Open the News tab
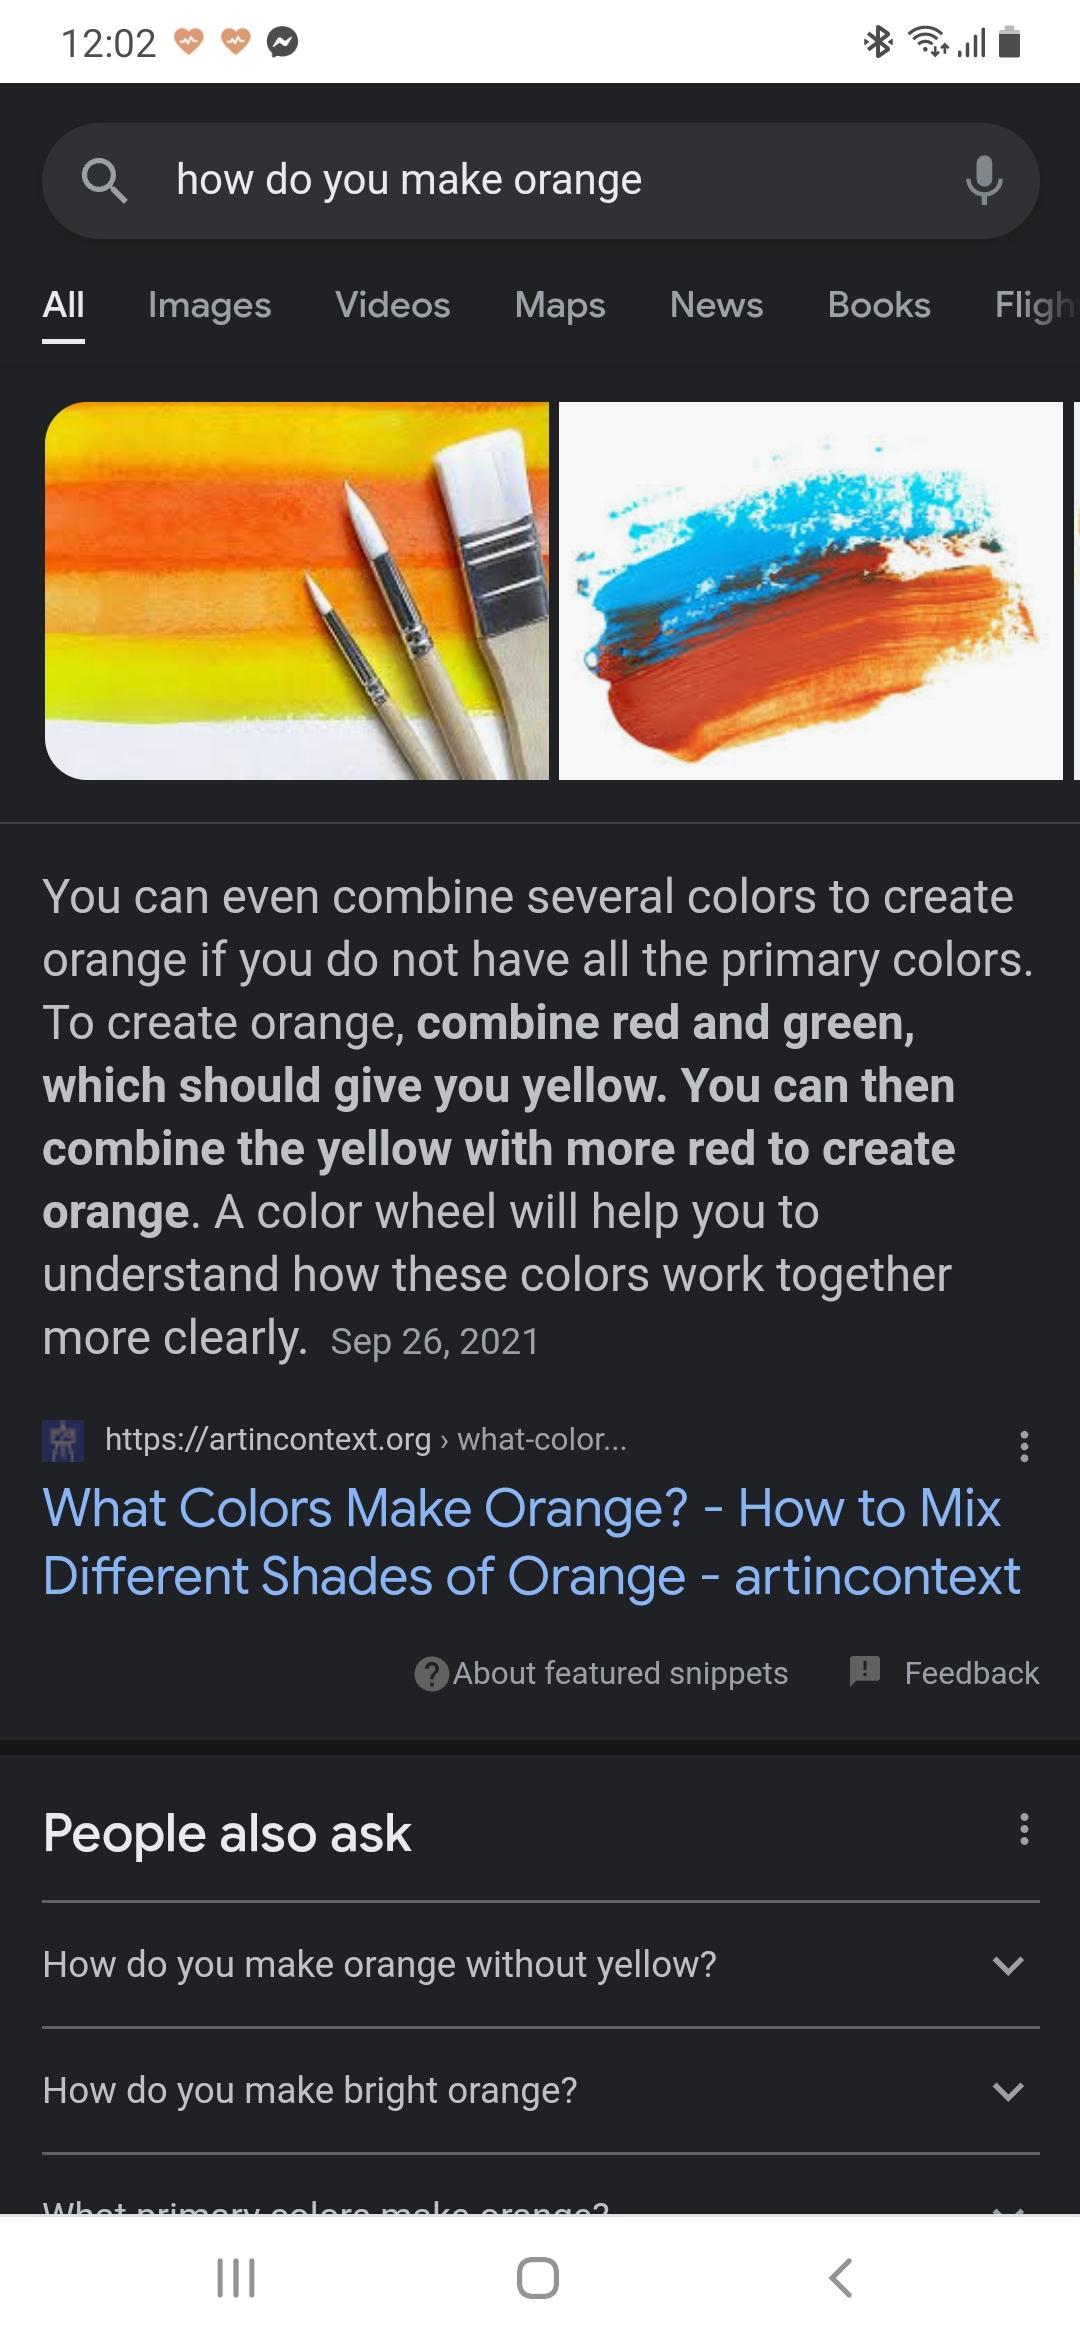1080x2340 pixels. pyautogui.click(x=716, y=305)
